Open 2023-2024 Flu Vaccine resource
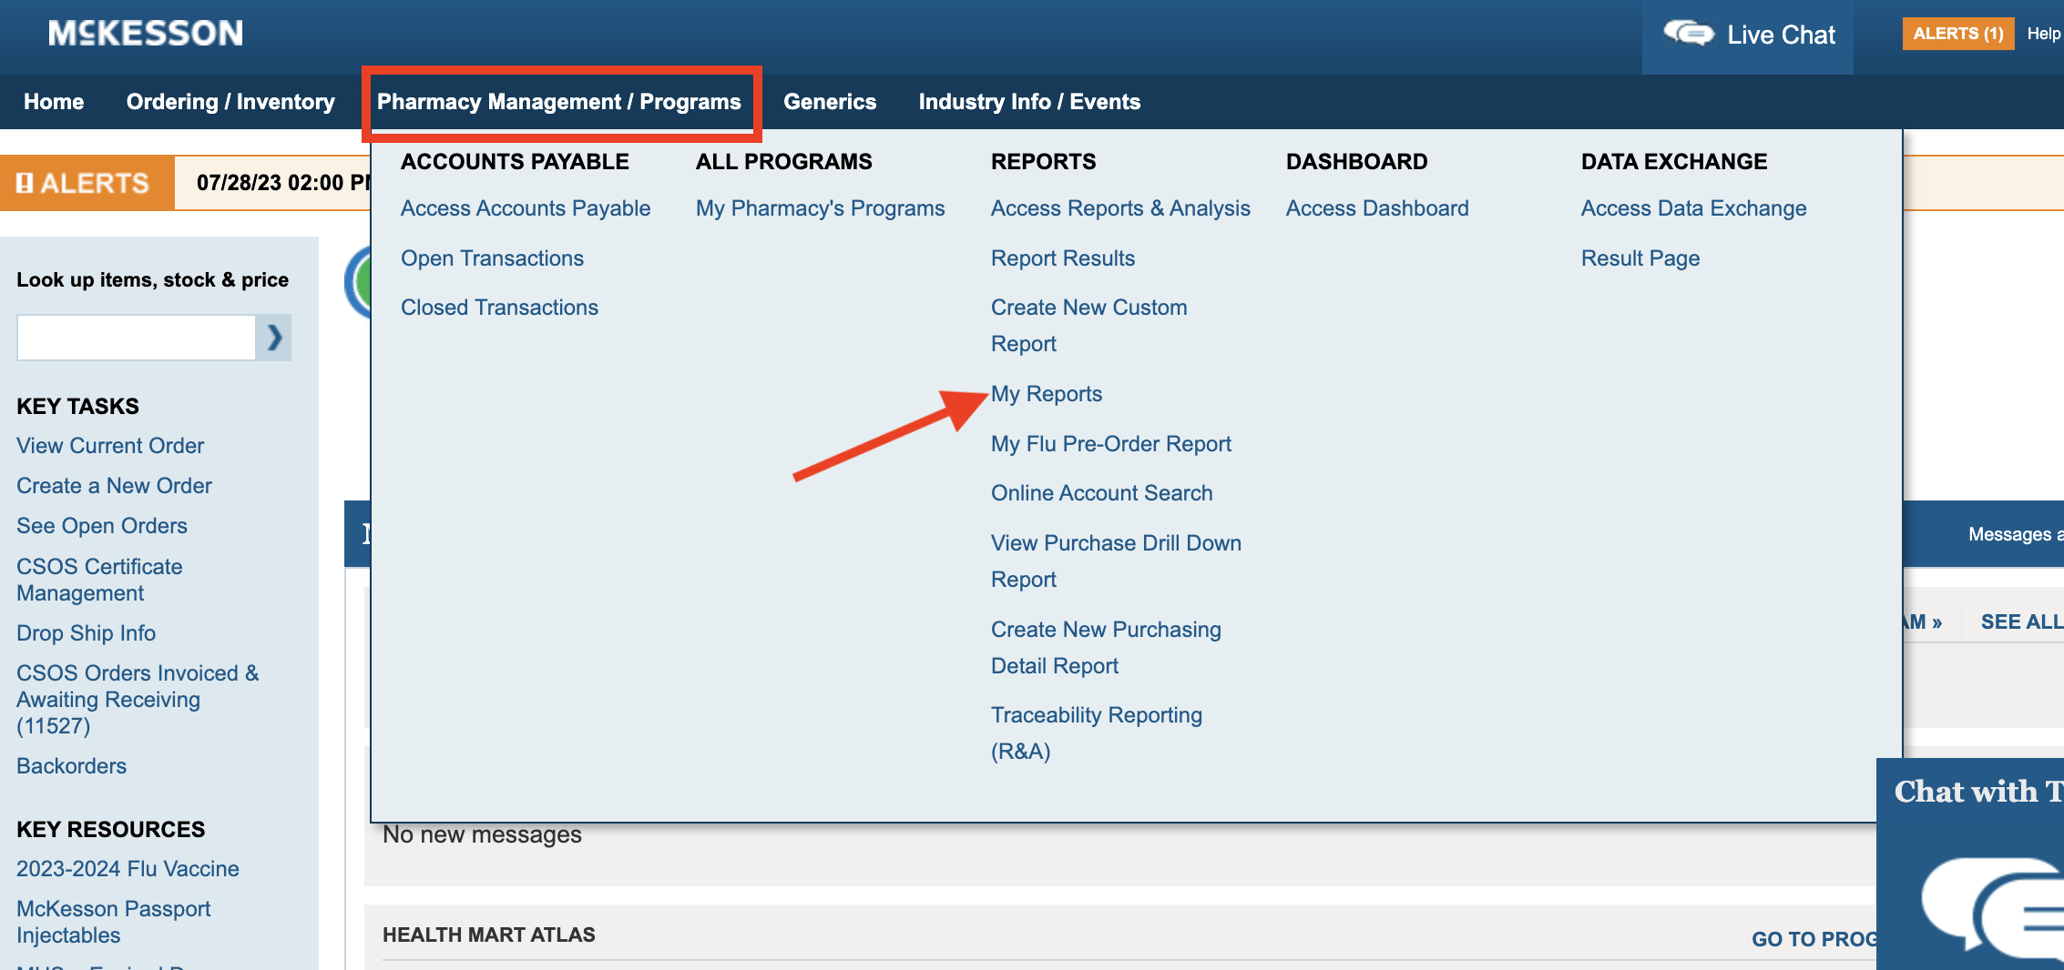Viewport: 2064px width, 970px height. pyautogui.click(x=127, y=868)
